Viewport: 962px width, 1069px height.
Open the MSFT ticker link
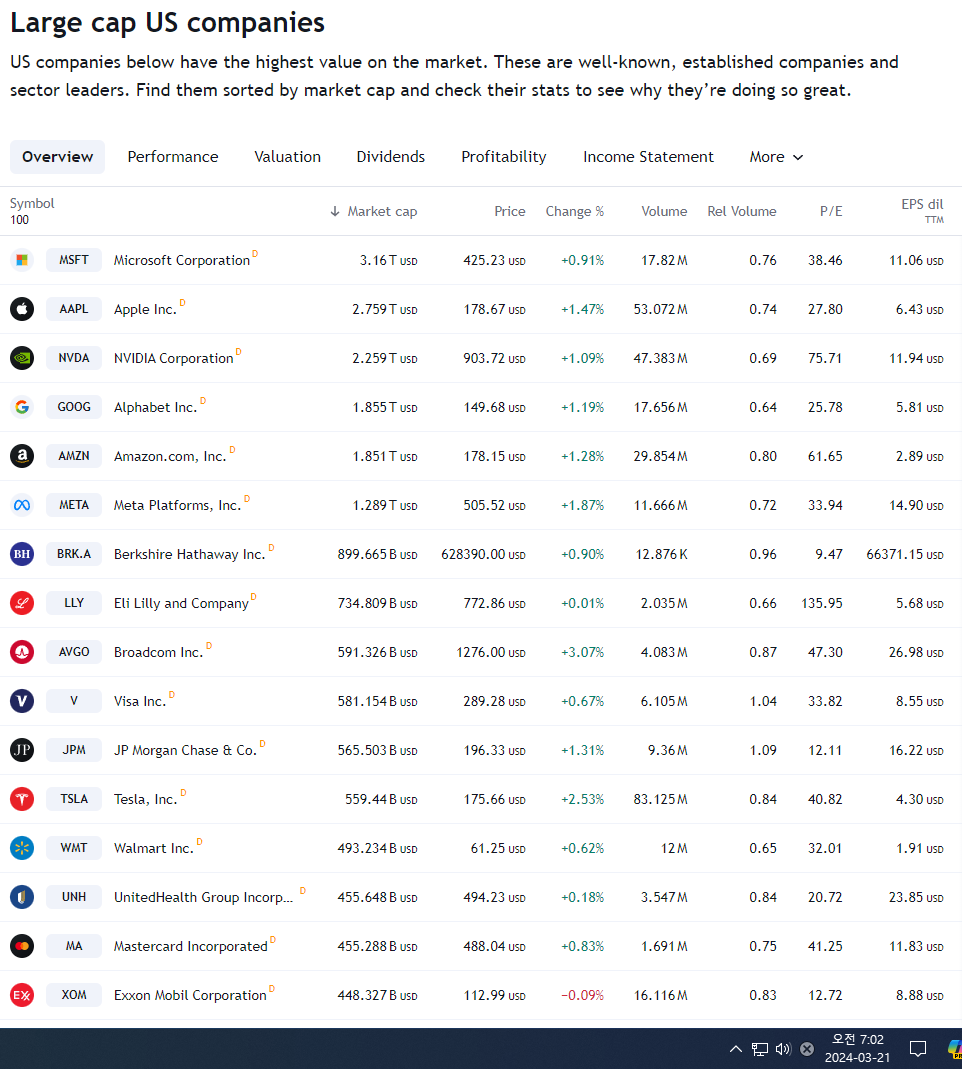74,260
